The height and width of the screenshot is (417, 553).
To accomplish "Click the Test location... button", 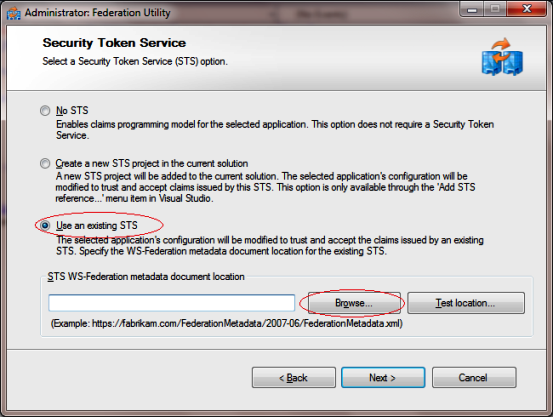I will pos(466,303).
